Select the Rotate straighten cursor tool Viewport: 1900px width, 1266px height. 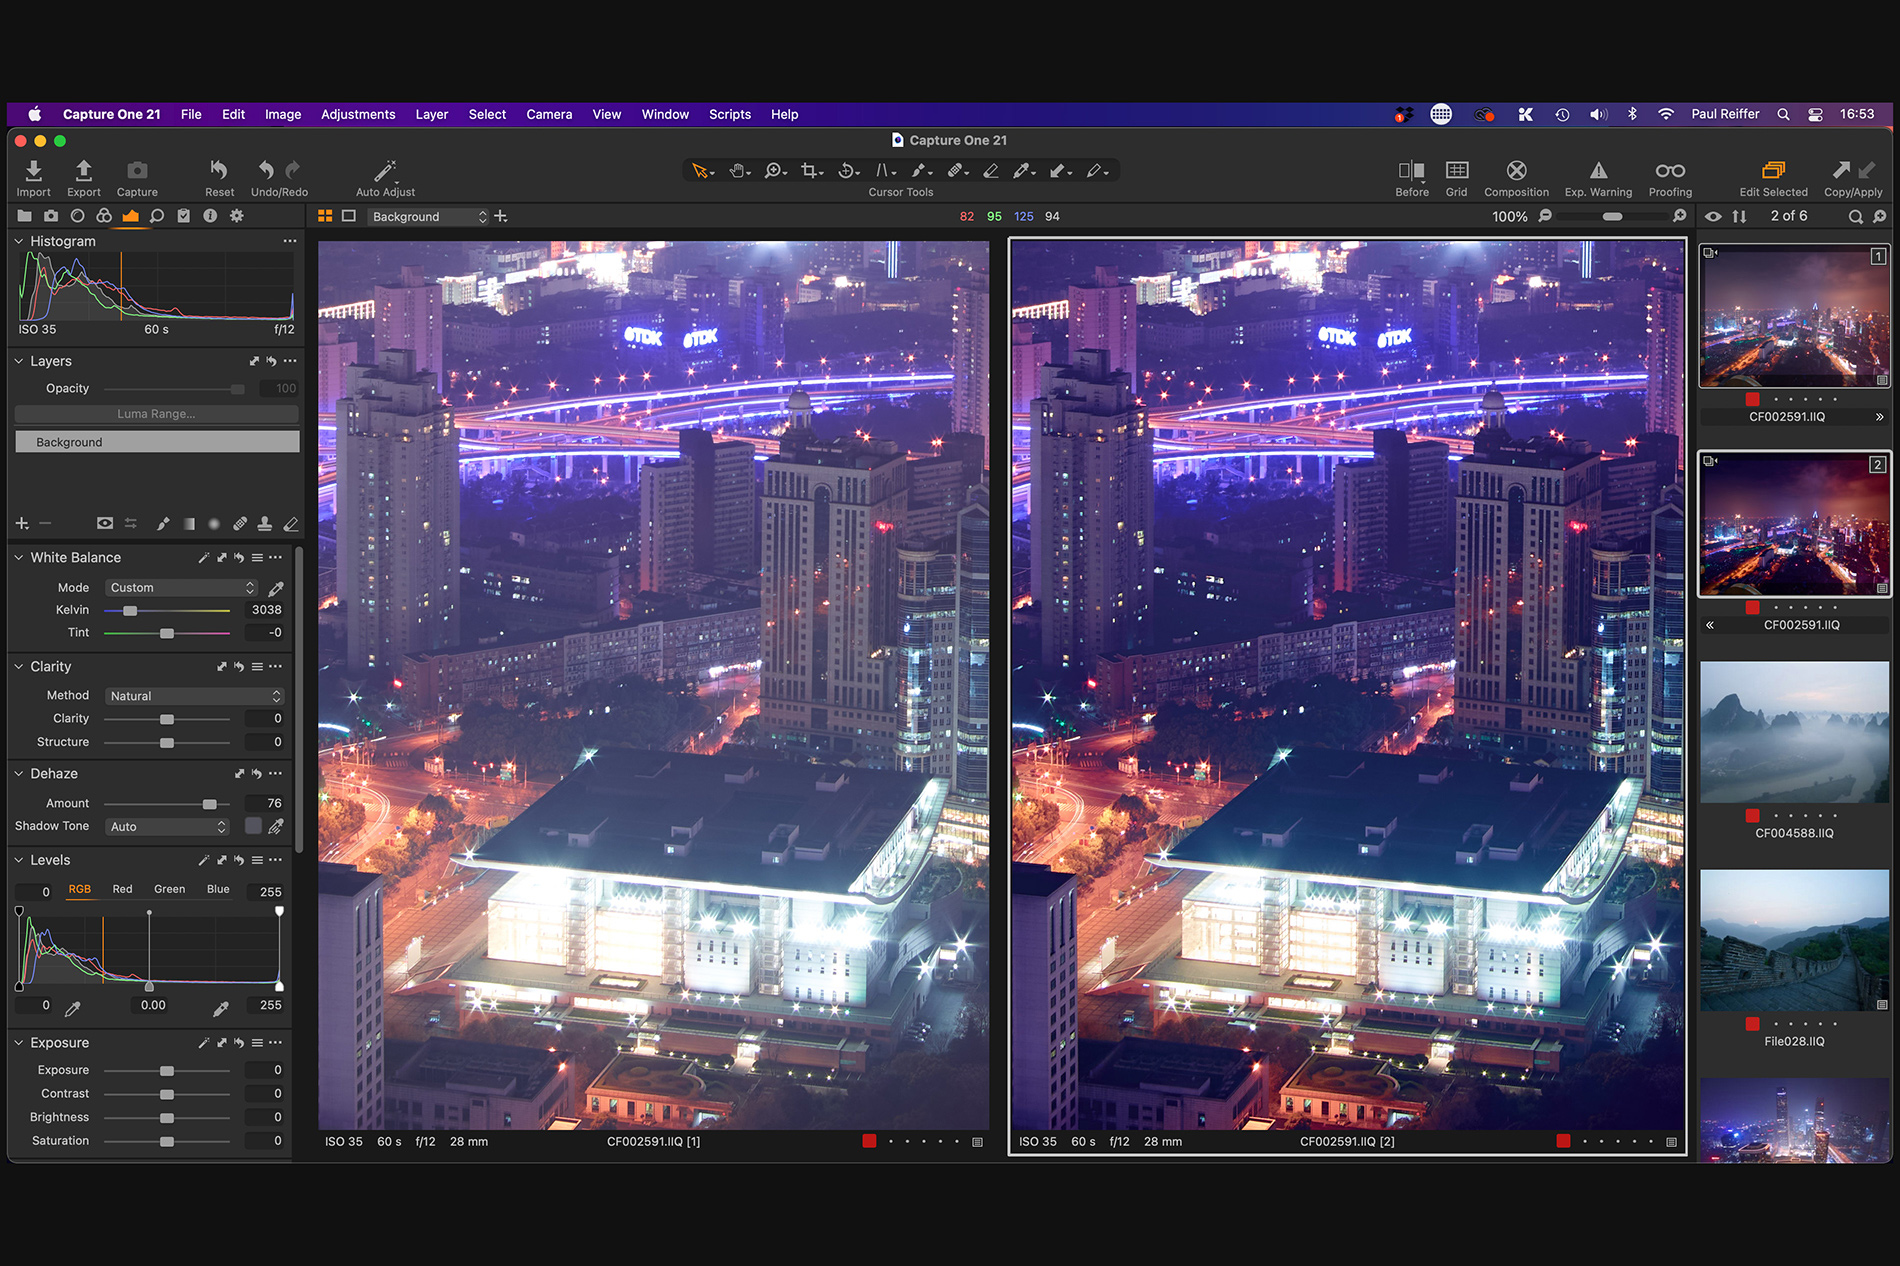click(848, 171)
